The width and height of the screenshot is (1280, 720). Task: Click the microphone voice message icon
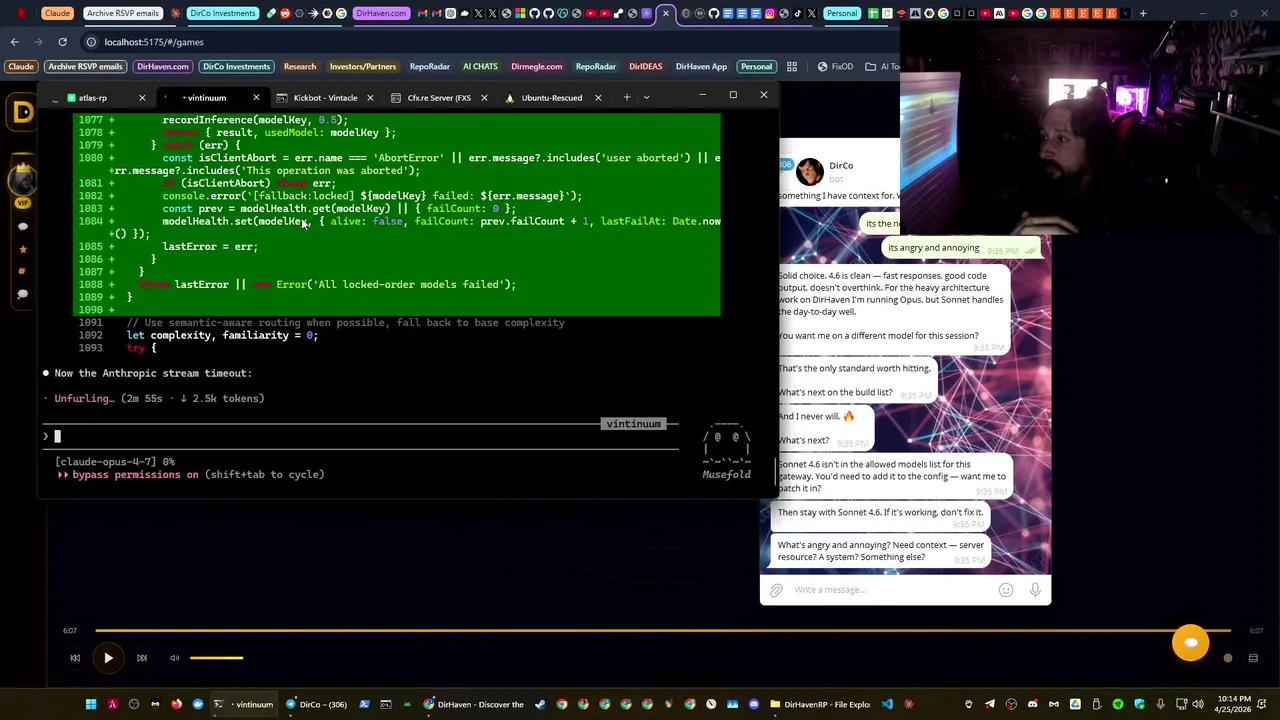pyautogui.click(x=1035, y=590)
